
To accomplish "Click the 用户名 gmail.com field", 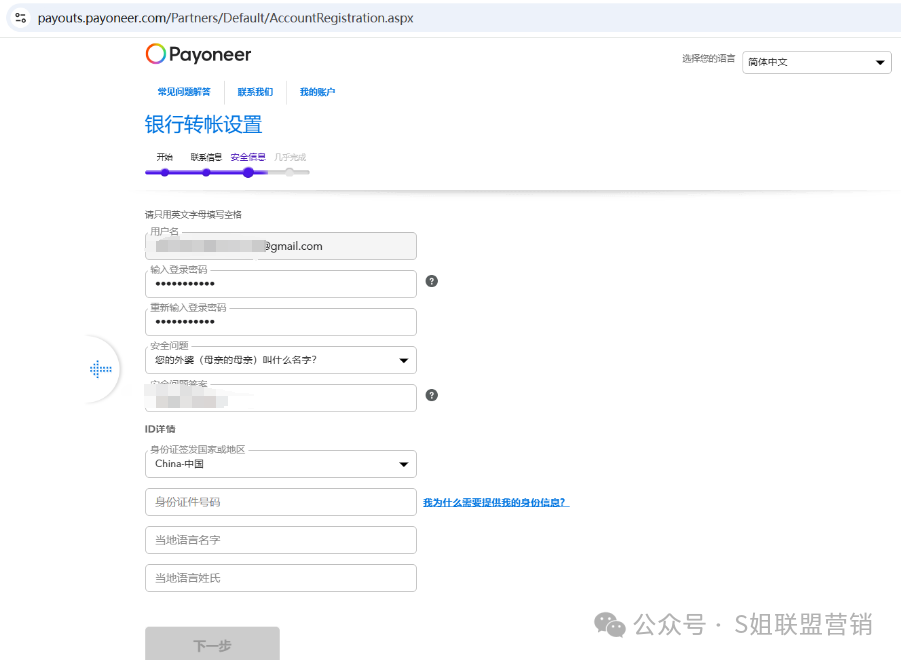I will [x=281, y=246].
